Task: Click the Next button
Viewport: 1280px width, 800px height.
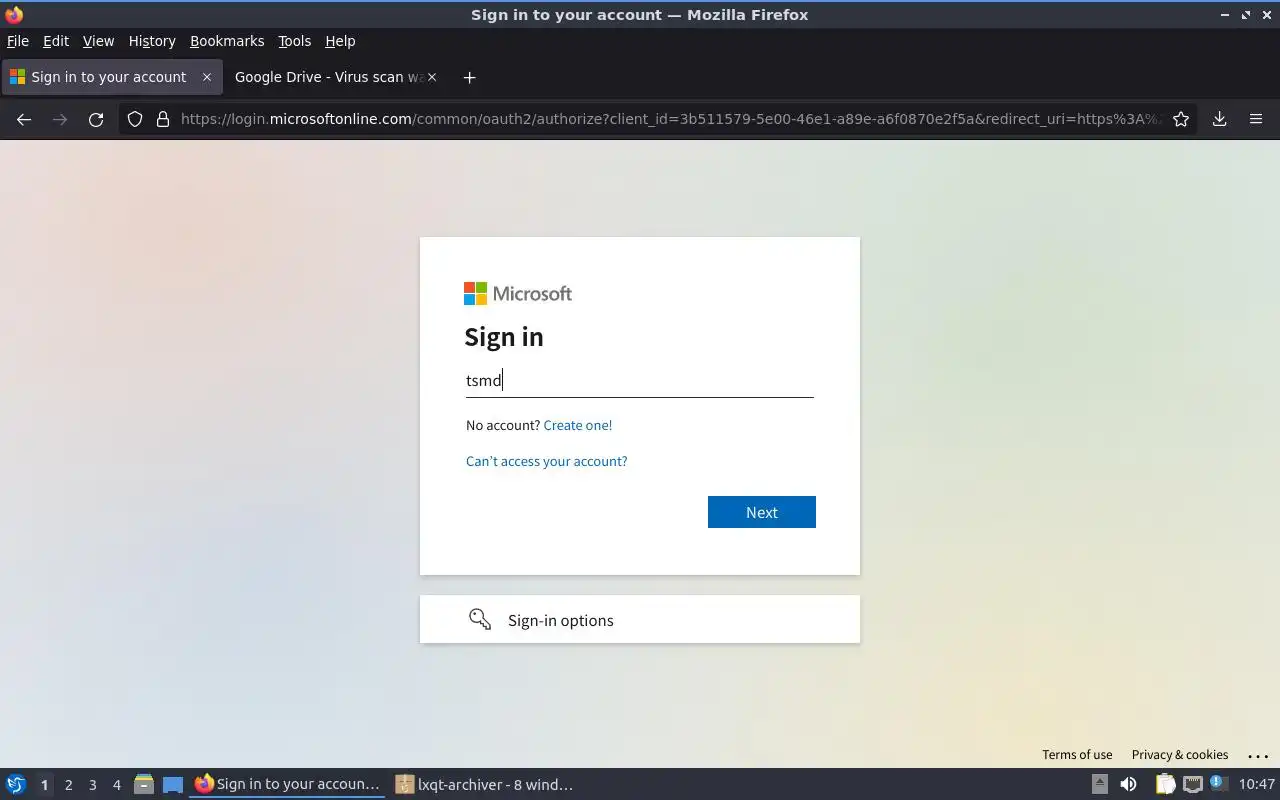Action: [762, 512]
